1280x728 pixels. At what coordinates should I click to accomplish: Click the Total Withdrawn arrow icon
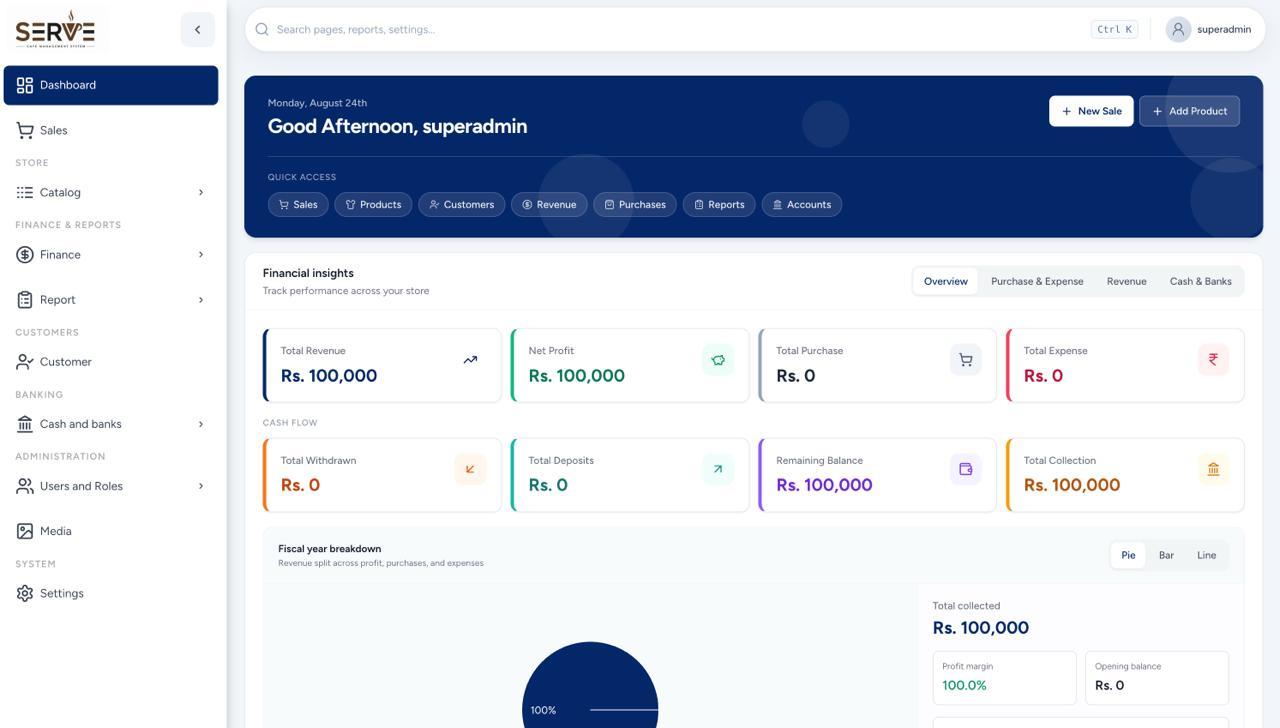pos(470,469)
